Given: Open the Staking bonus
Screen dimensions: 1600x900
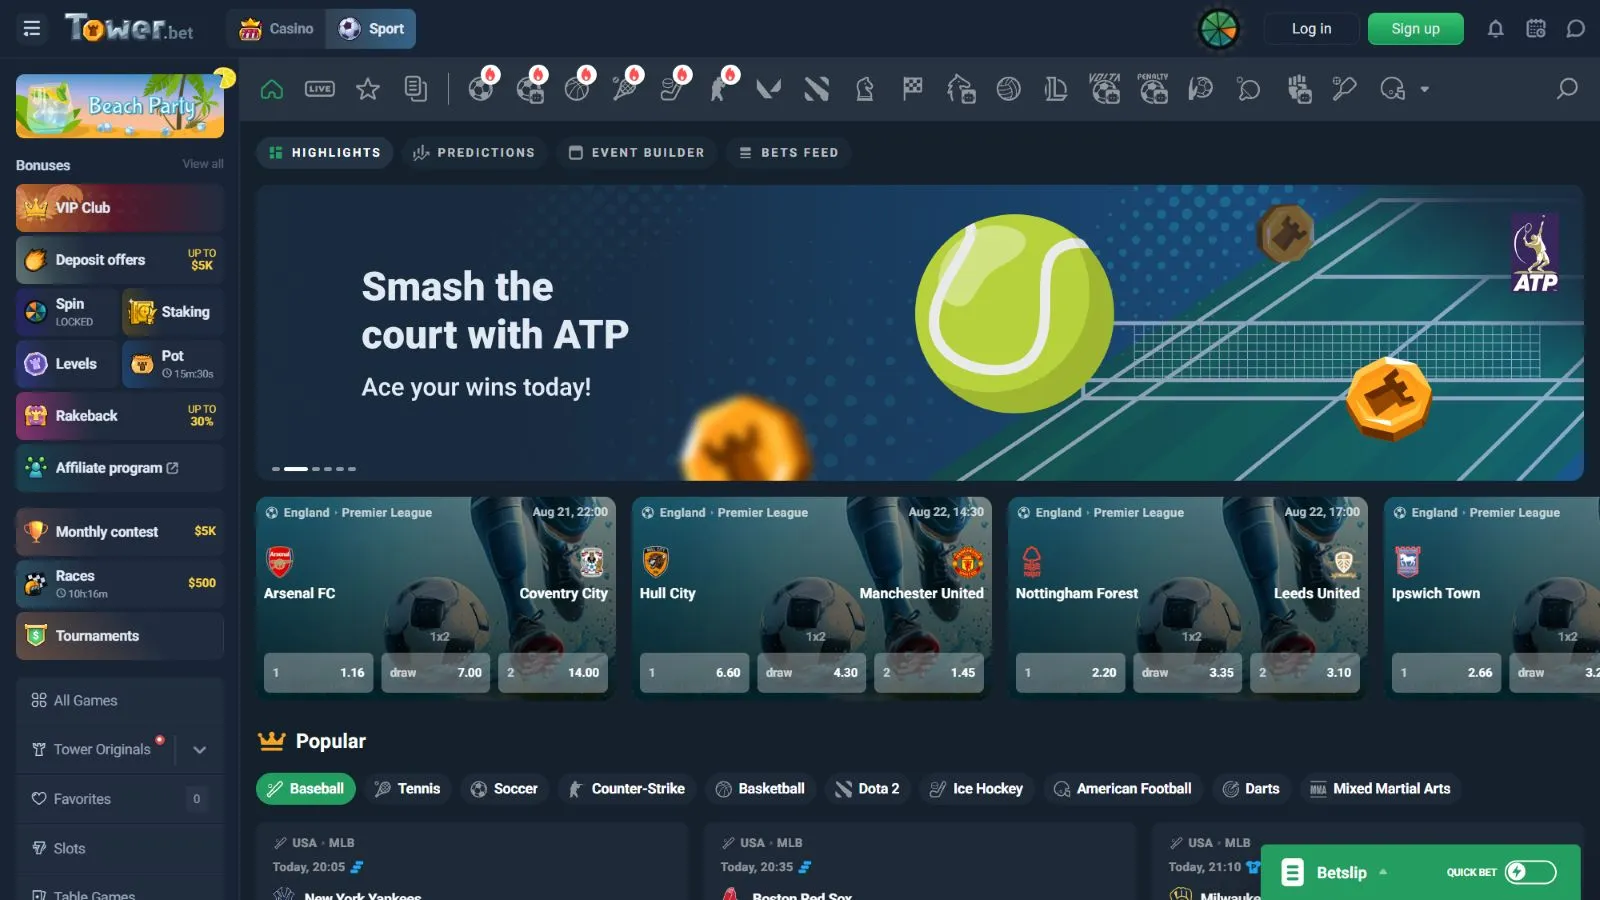Looking at the screenshot, I should (173, 312).
